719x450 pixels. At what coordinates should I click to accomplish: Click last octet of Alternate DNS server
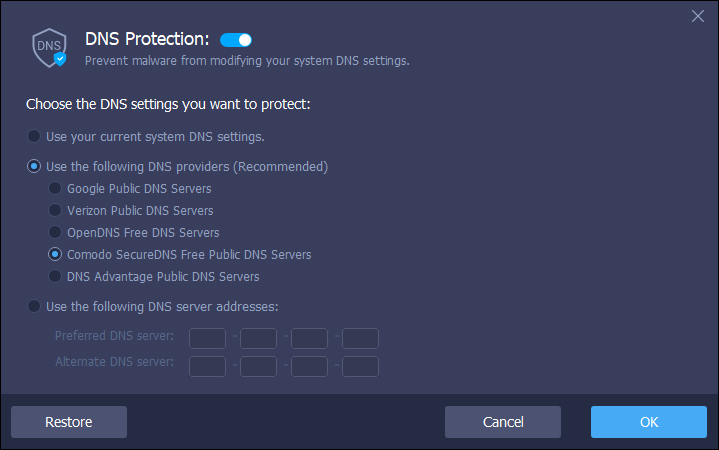[x=360, y=366]
